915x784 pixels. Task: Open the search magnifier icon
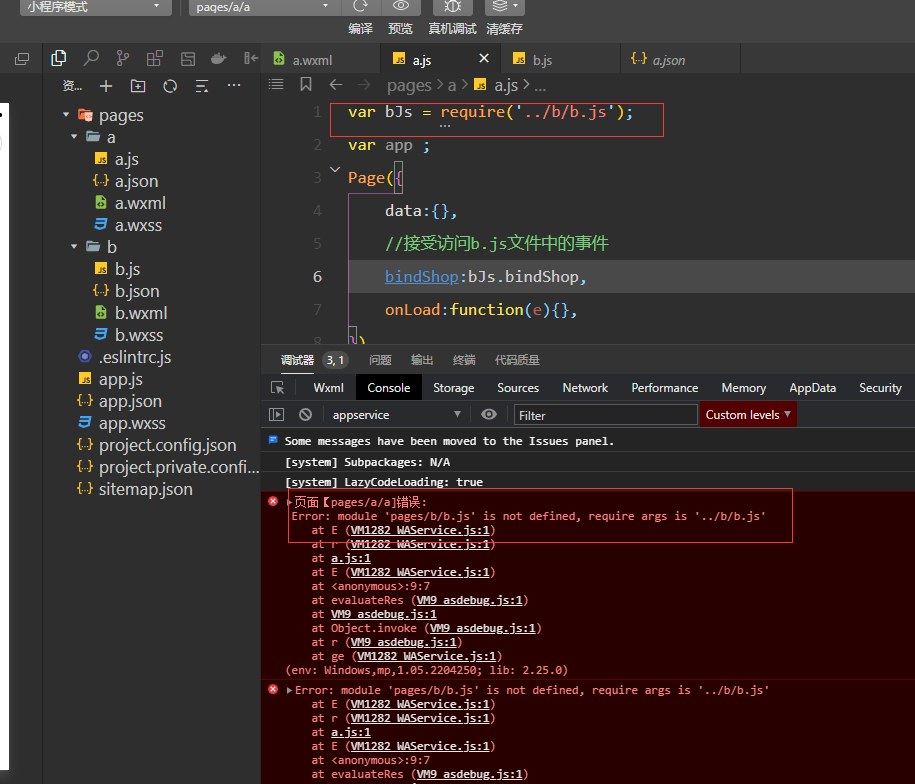click(x=90, y=58)
